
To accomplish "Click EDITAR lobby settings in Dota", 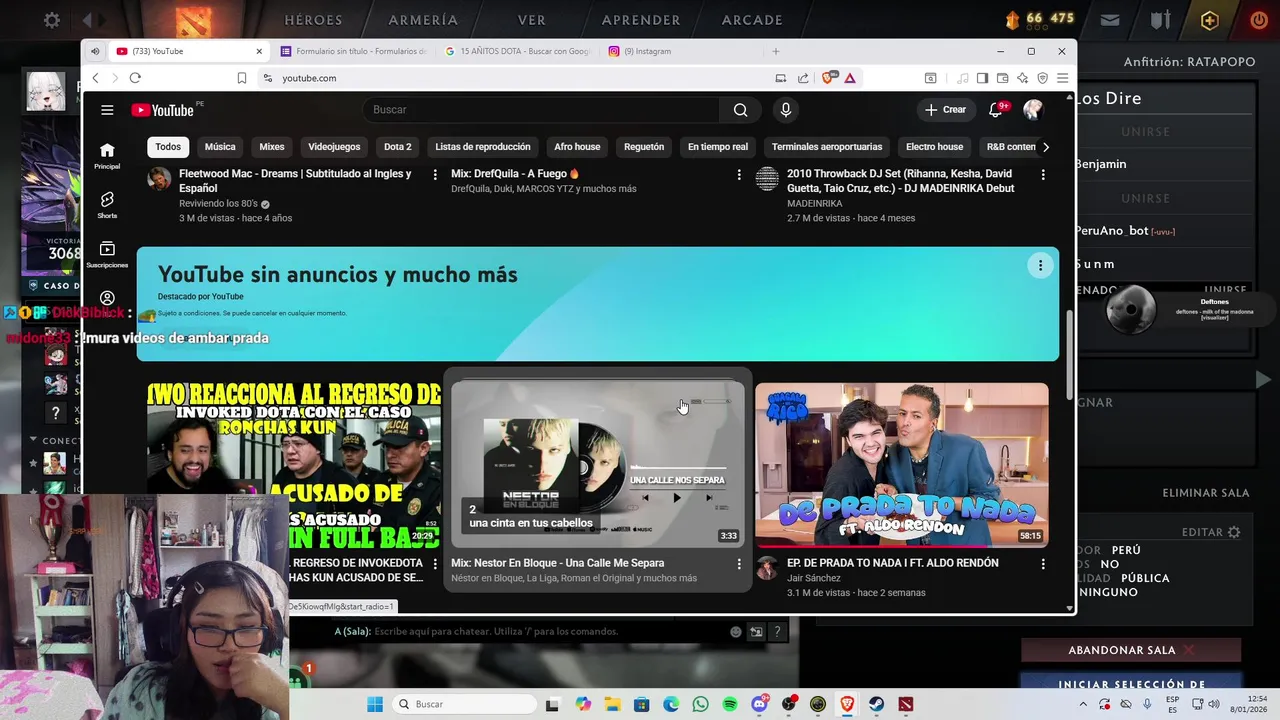I will click(x=1211, y=532).
